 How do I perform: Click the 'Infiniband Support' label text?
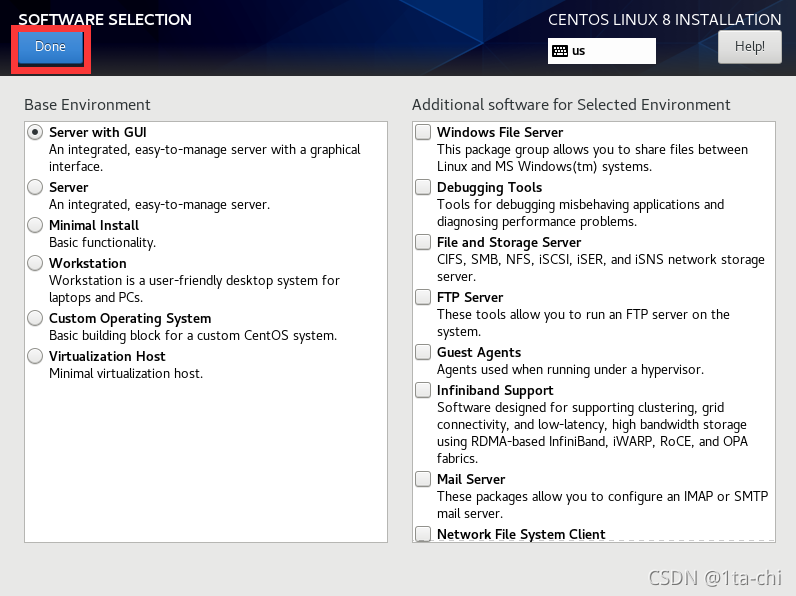tap(495, 391)
